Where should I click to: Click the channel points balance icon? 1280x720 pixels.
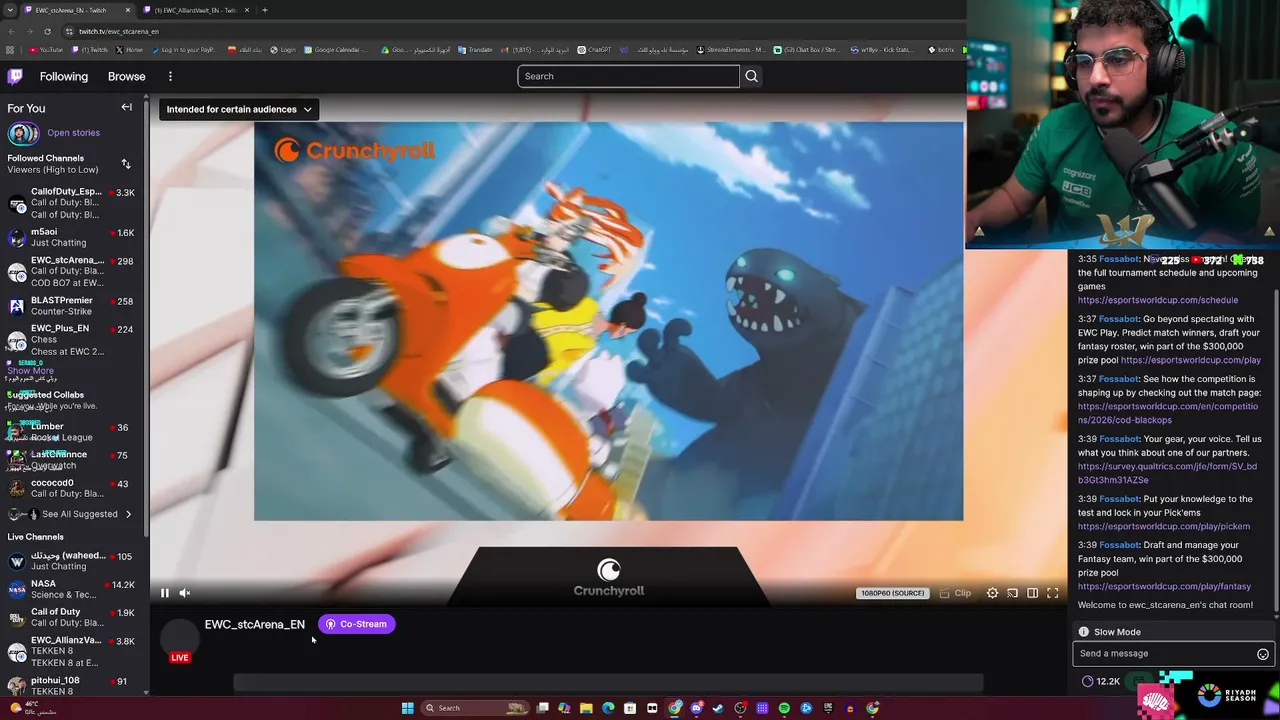point(1087,681)
